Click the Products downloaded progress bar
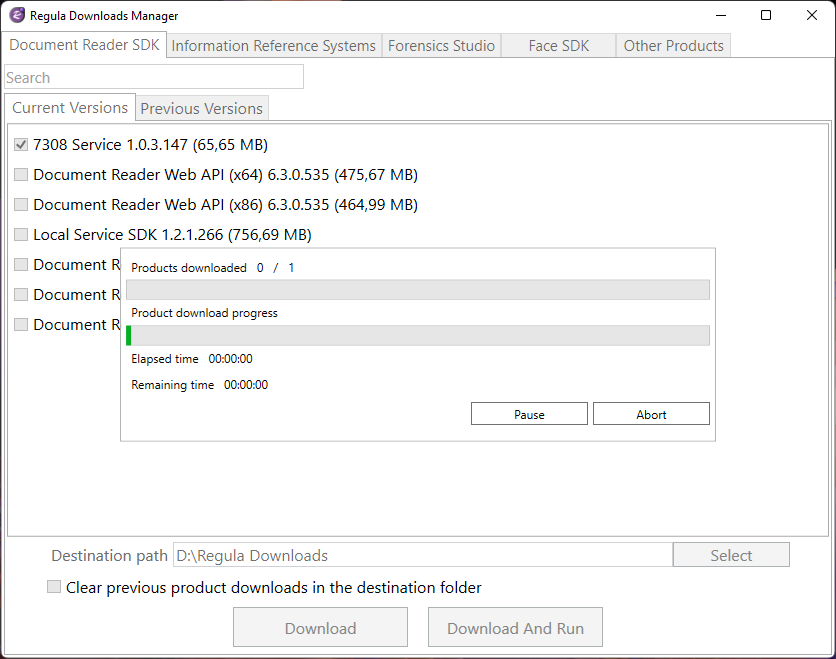This screenshot has width=836, height=659. tap(418, 290)
